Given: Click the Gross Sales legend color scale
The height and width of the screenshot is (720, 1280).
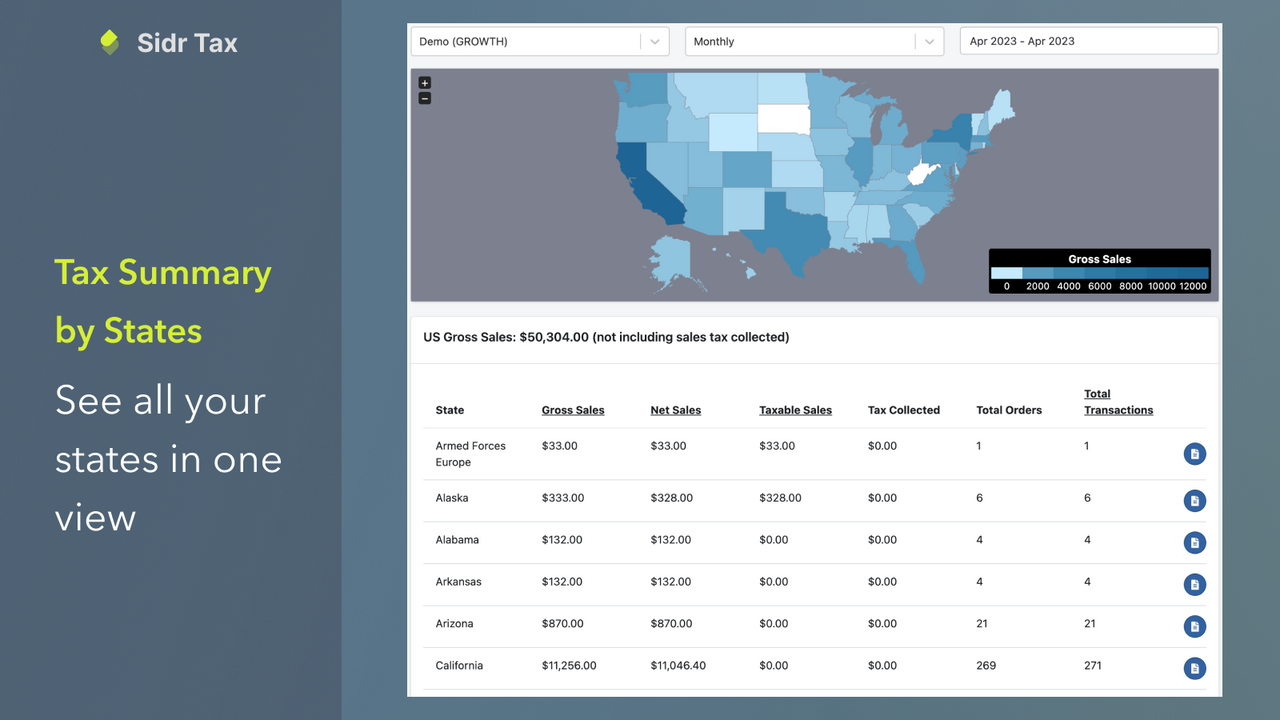Looking at the screenshot, I should point(1100,272).
